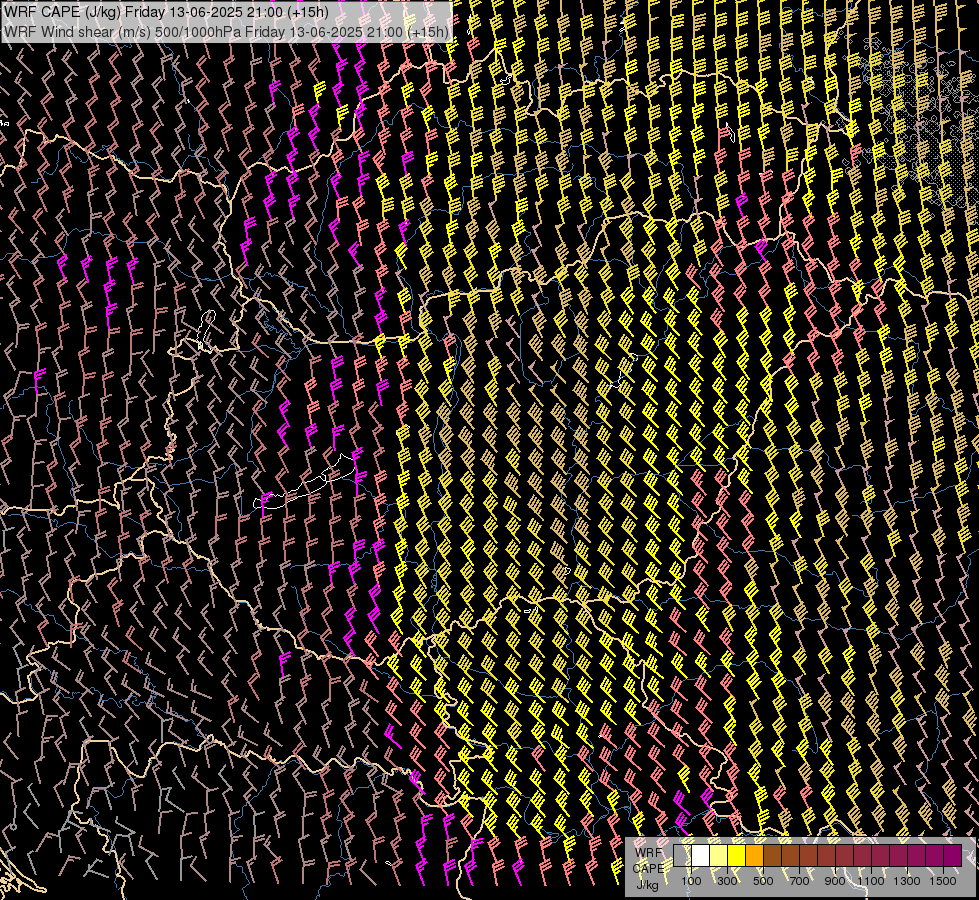Select the white legend swatch
This screenshot has width=979, height=900.
(x=701, y=855)
